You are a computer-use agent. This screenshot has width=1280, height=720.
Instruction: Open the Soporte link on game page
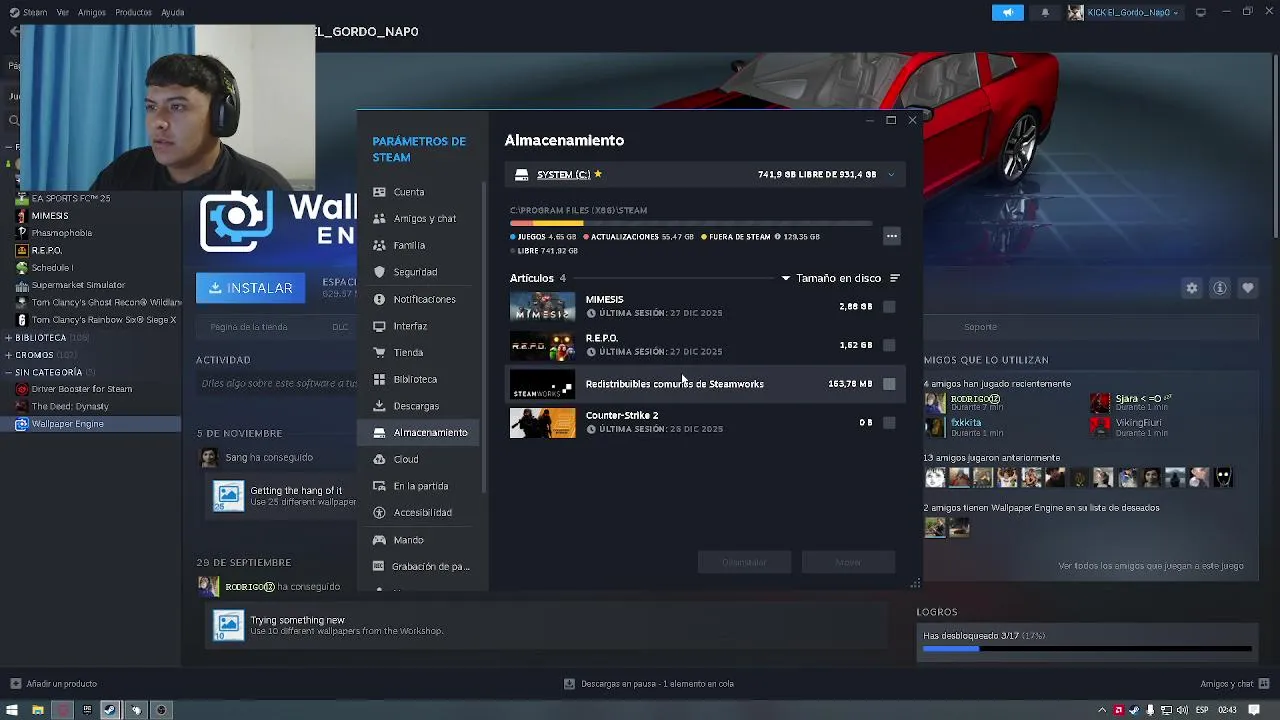pyautogui.click(x=980, y=327)
